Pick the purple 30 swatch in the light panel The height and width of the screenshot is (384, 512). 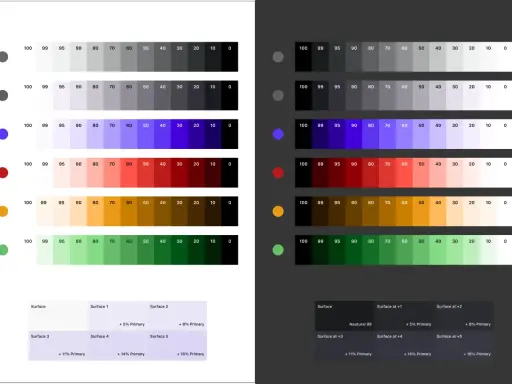point(179,134)
